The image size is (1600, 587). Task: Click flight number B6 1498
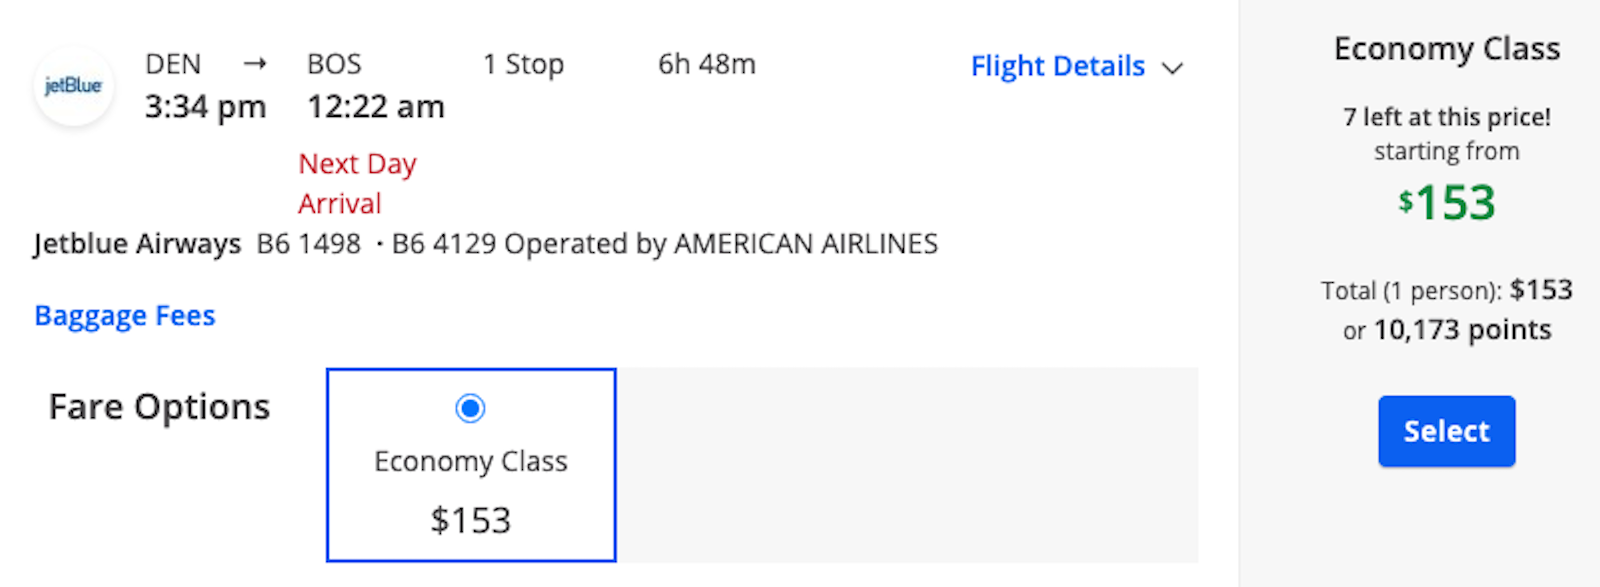point(308,244)
